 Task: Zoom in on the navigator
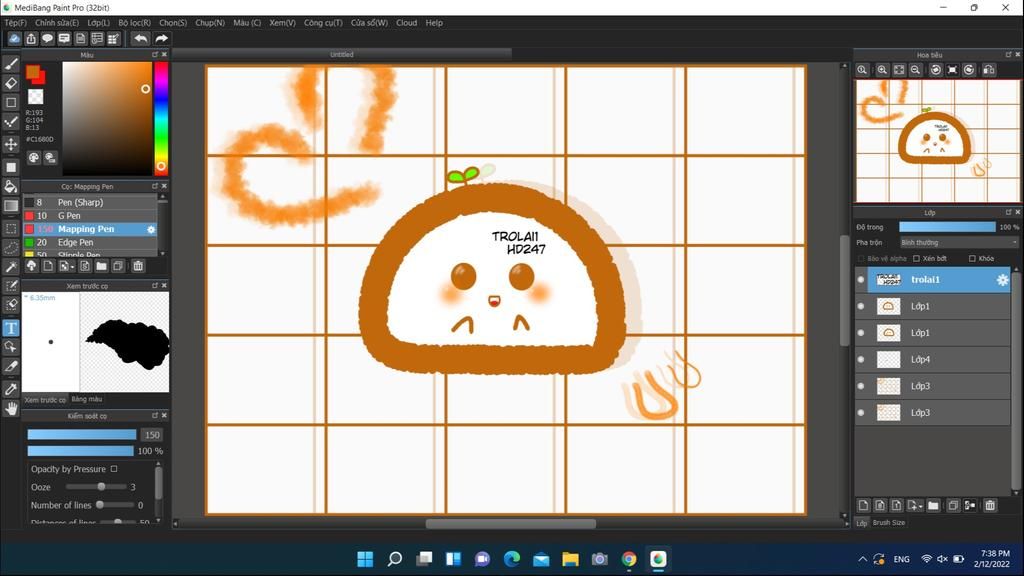882,70
